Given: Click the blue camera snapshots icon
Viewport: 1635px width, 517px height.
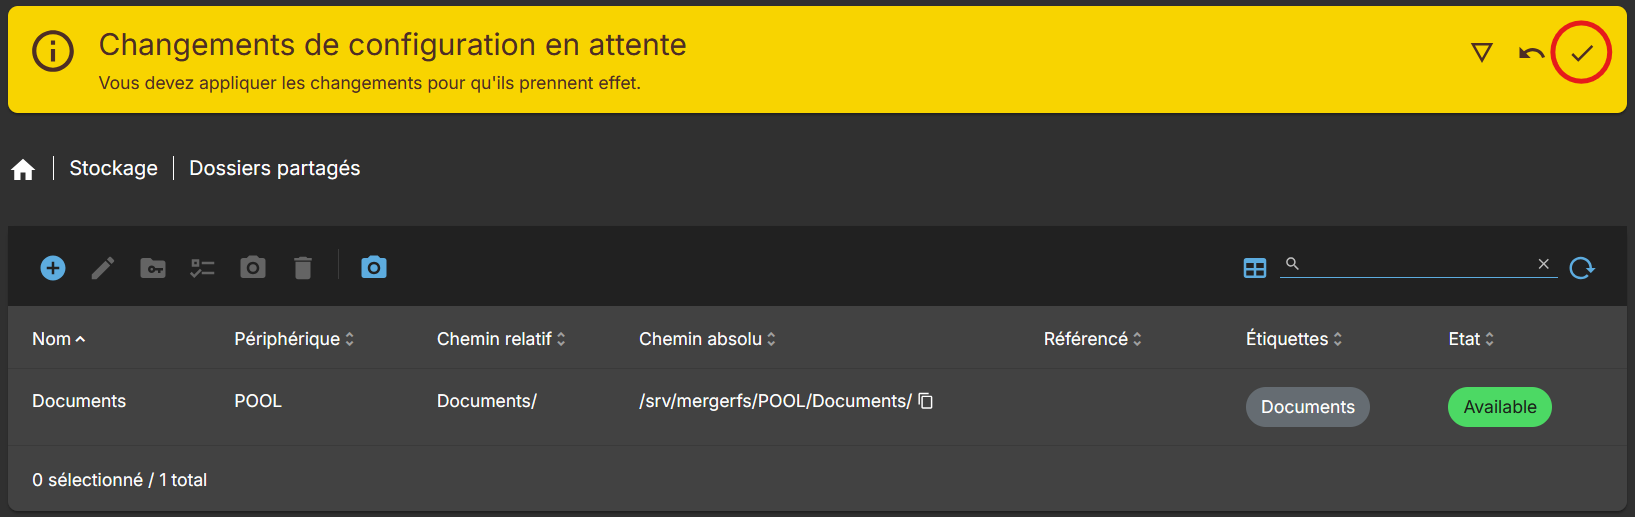Looking at the screenshot, I should pos(374,267).
